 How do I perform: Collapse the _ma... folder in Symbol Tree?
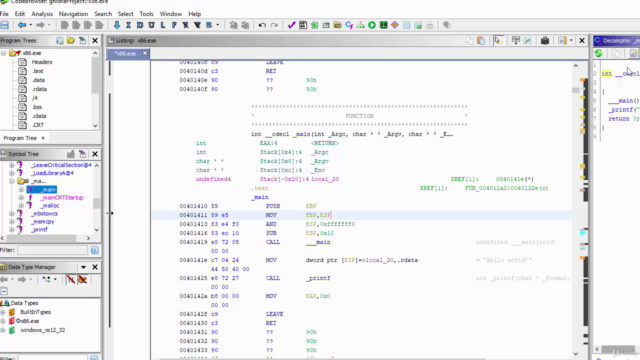tap(11, 181)
